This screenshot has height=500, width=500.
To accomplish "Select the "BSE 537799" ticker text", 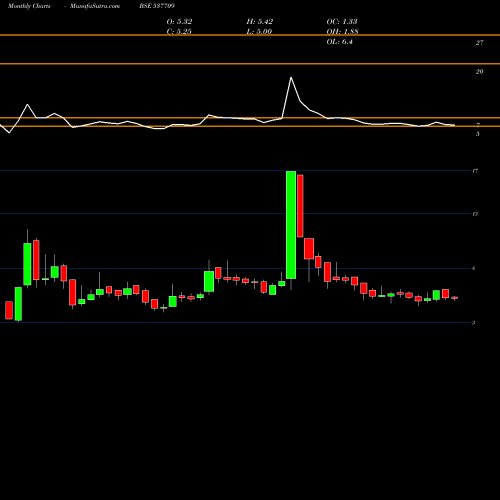I will point(157,6).
